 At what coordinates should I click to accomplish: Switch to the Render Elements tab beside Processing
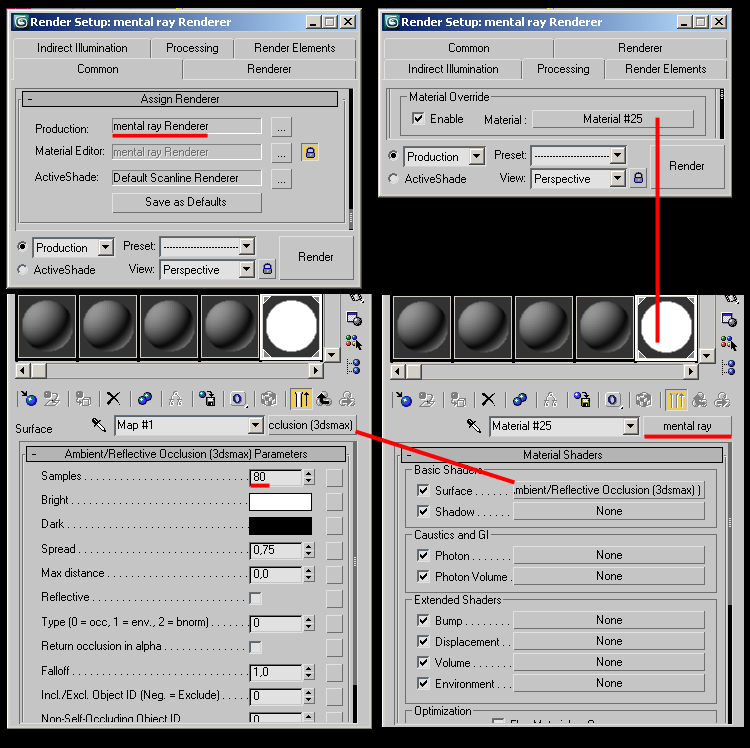665,69
